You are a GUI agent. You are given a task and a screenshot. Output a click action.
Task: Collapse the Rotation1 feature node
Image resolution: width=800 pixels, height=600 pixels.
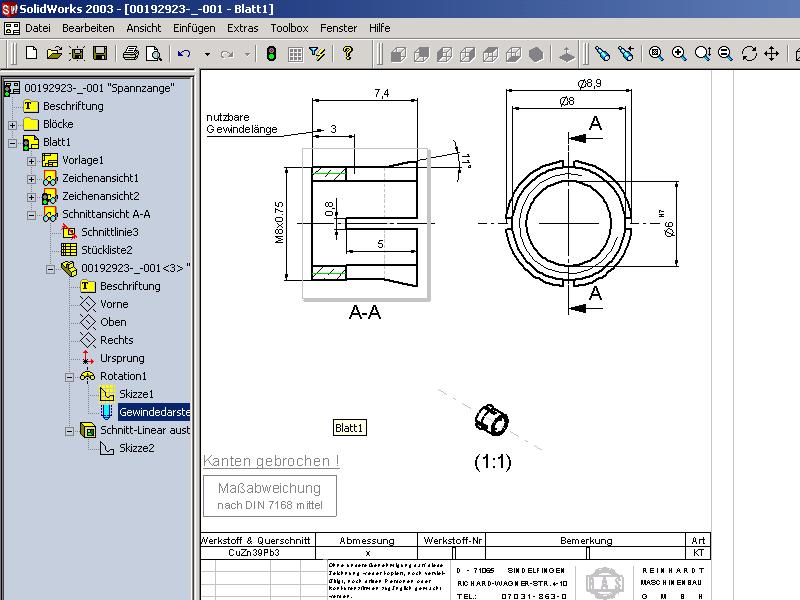tap(69, 377)
